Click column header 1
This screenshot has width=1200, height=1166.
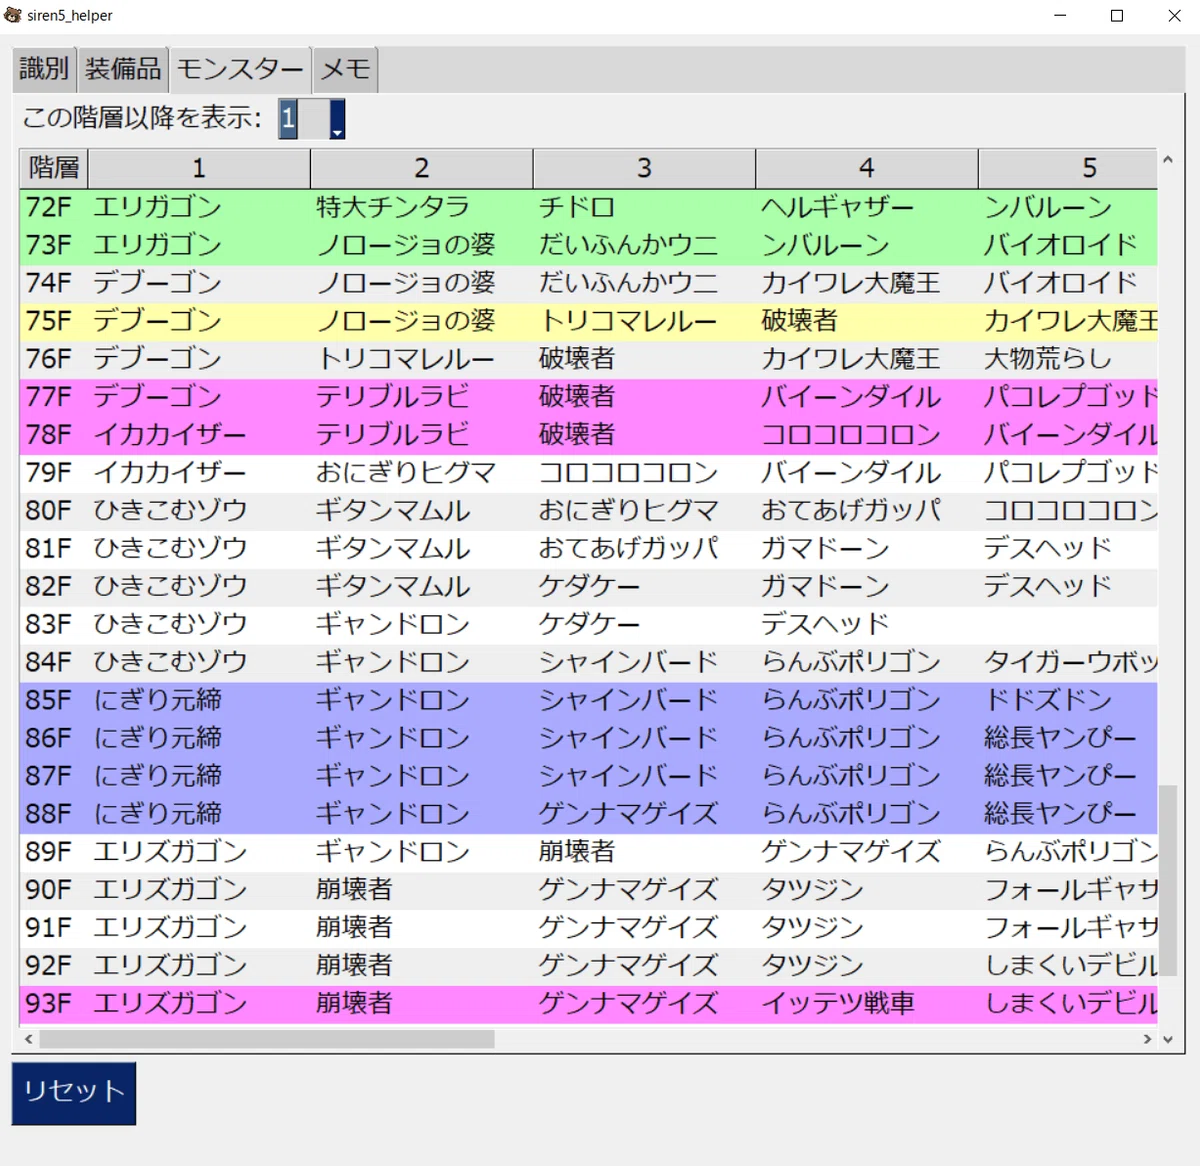199,168
